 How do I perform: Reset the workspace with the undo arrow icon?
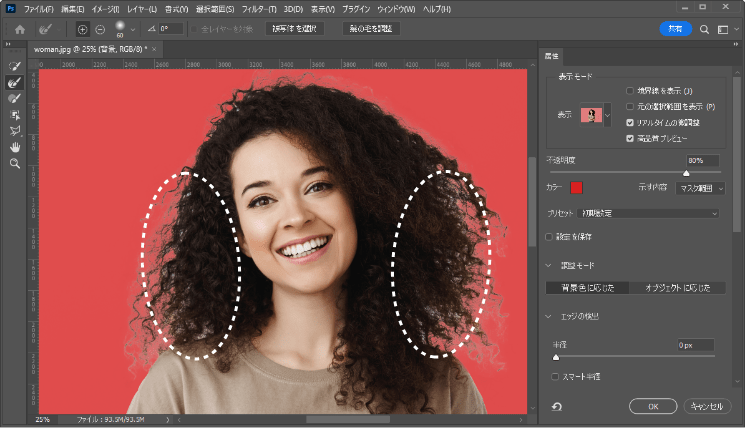[x=556, y=407]
